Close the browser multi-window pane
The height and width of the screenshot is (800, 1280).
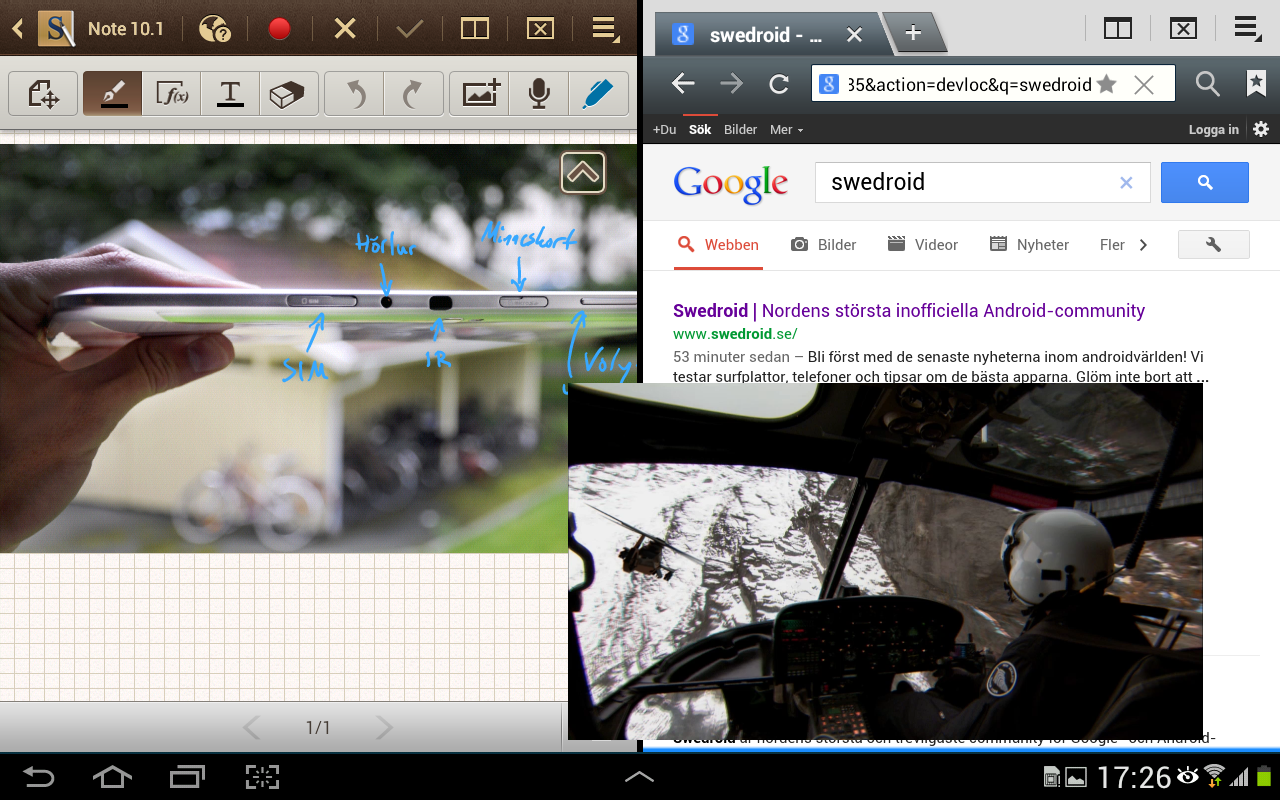pyautogui.click(x=1183, y=28)
